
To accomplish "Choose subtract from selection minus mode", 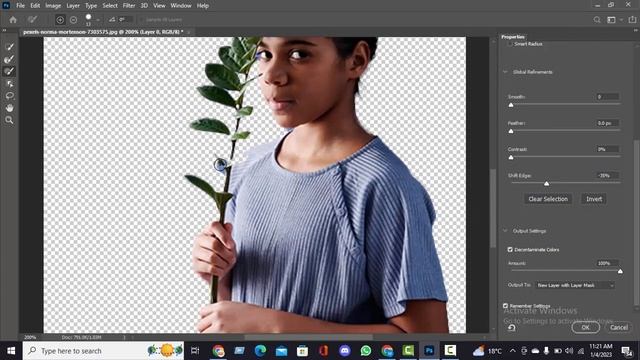I will tap(73, 20).
